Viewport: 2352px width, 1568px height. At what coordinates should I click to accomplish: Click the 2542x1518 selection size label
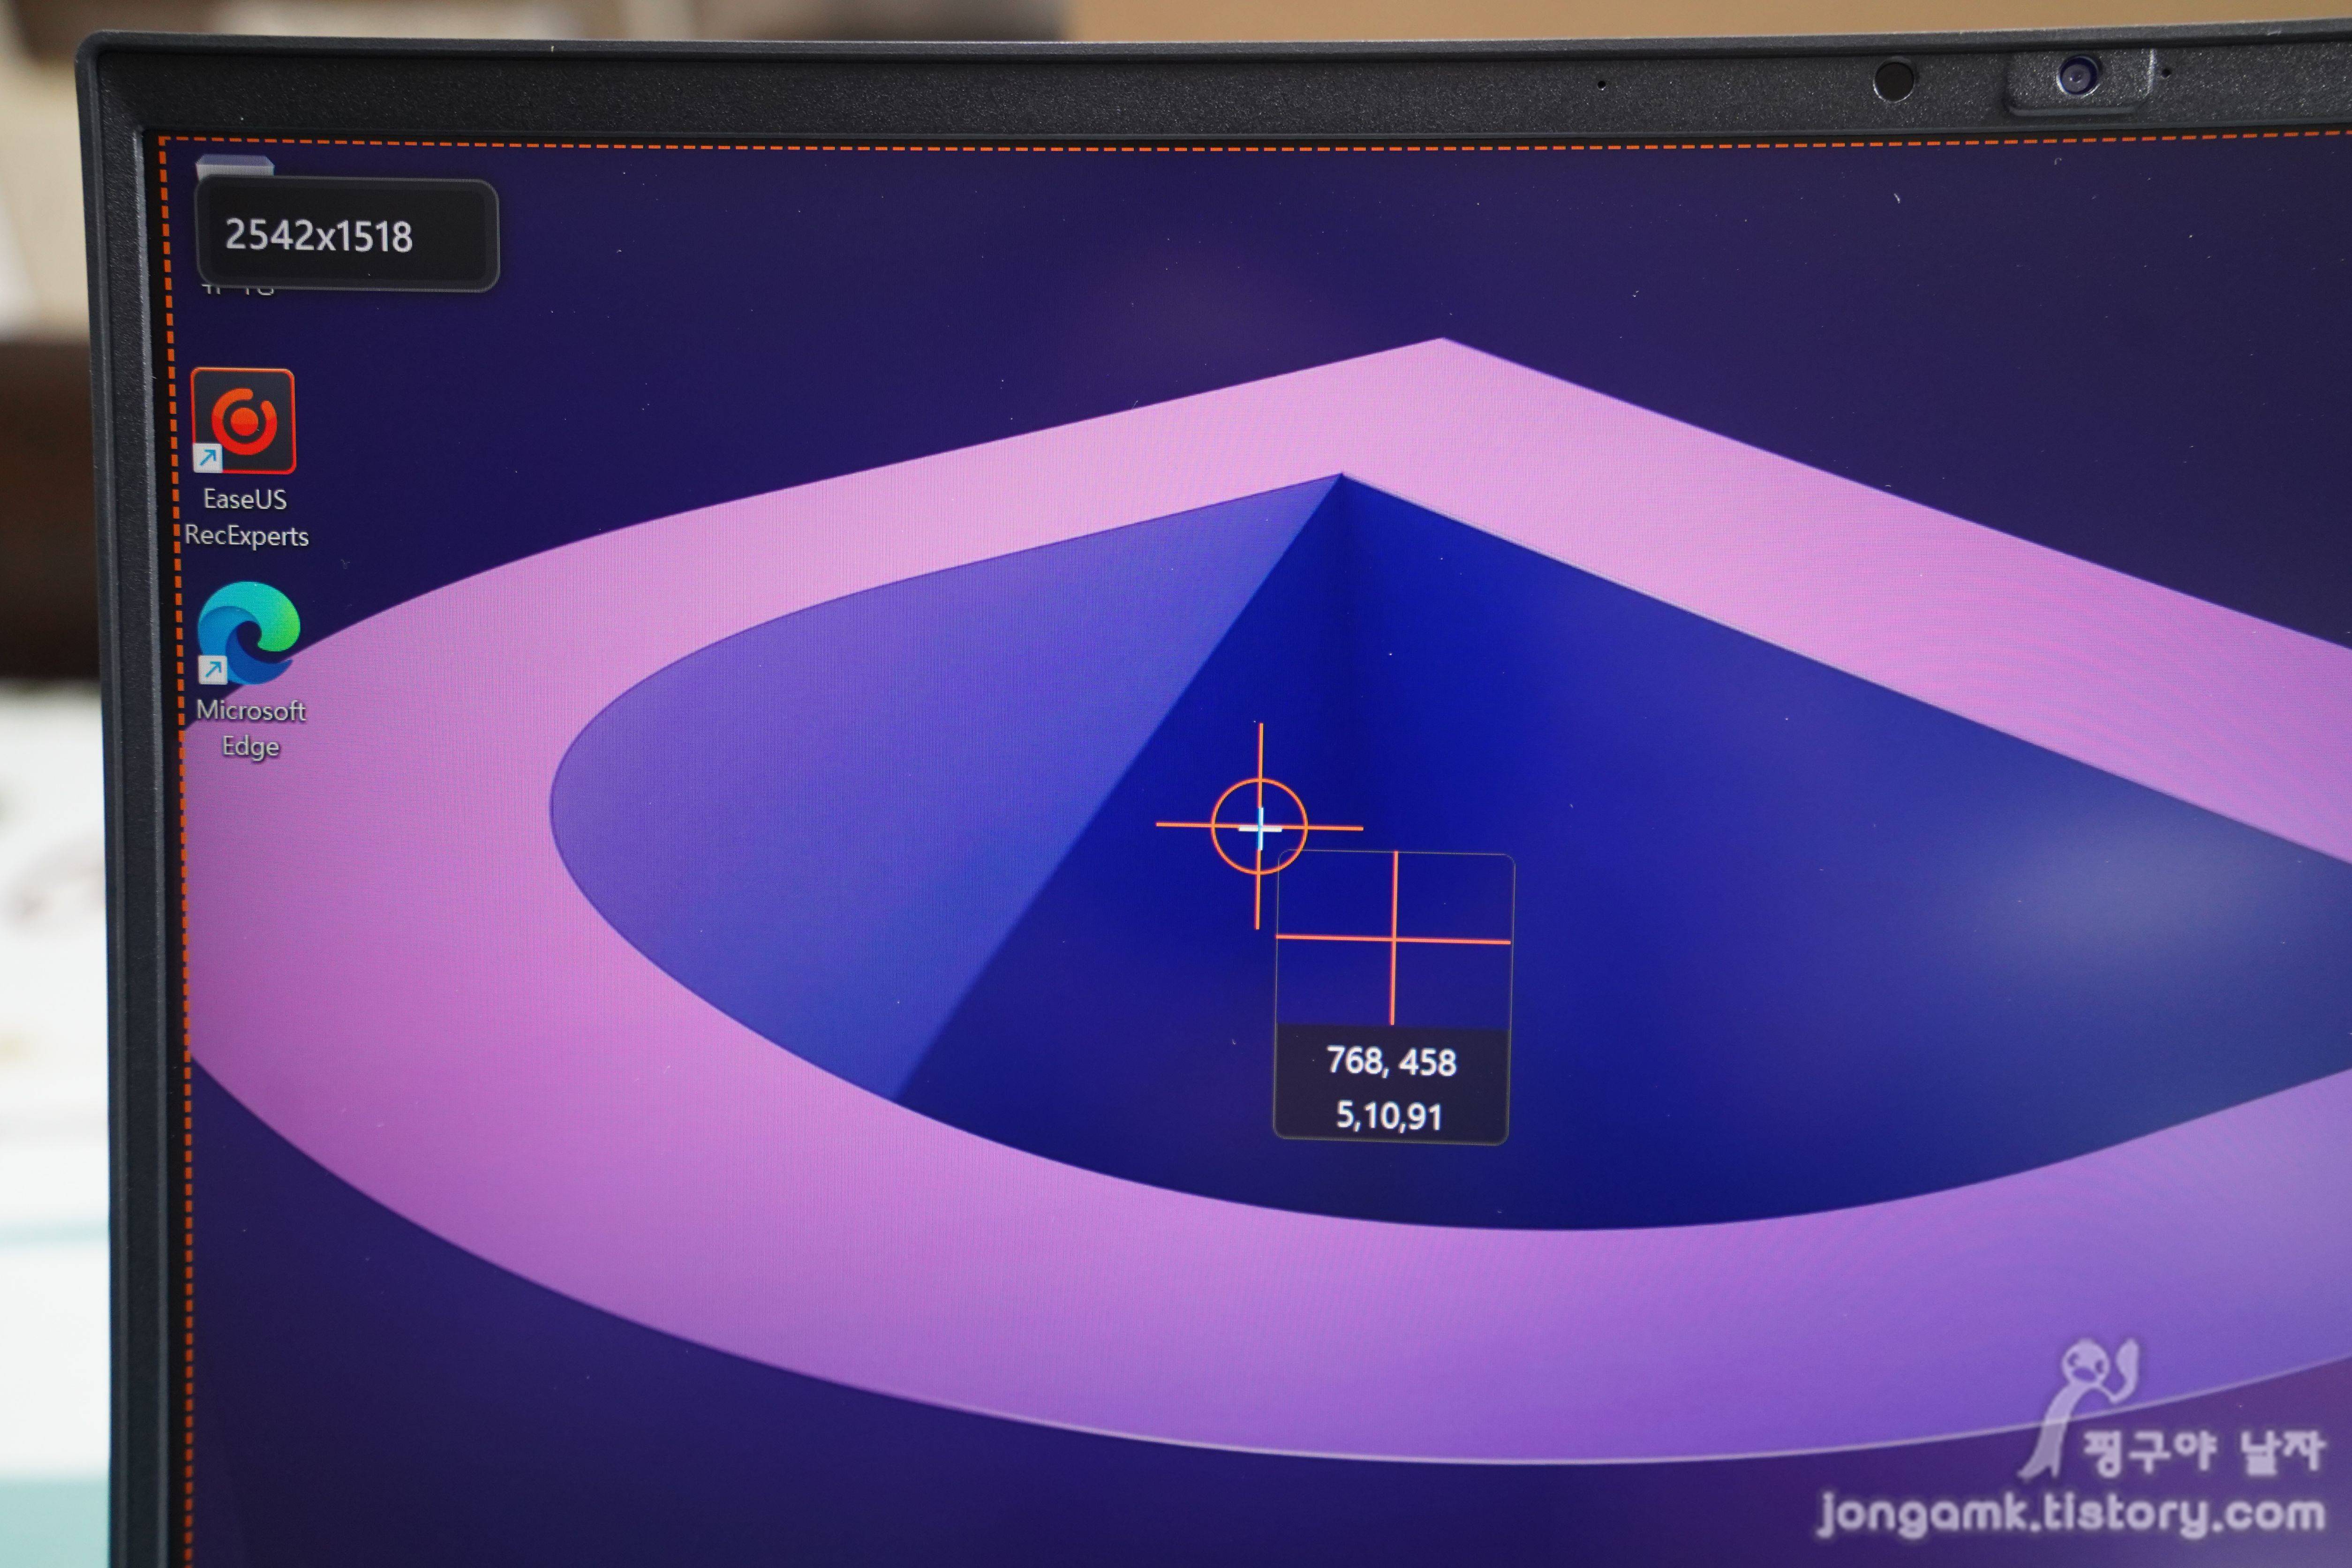coord(318,236)
